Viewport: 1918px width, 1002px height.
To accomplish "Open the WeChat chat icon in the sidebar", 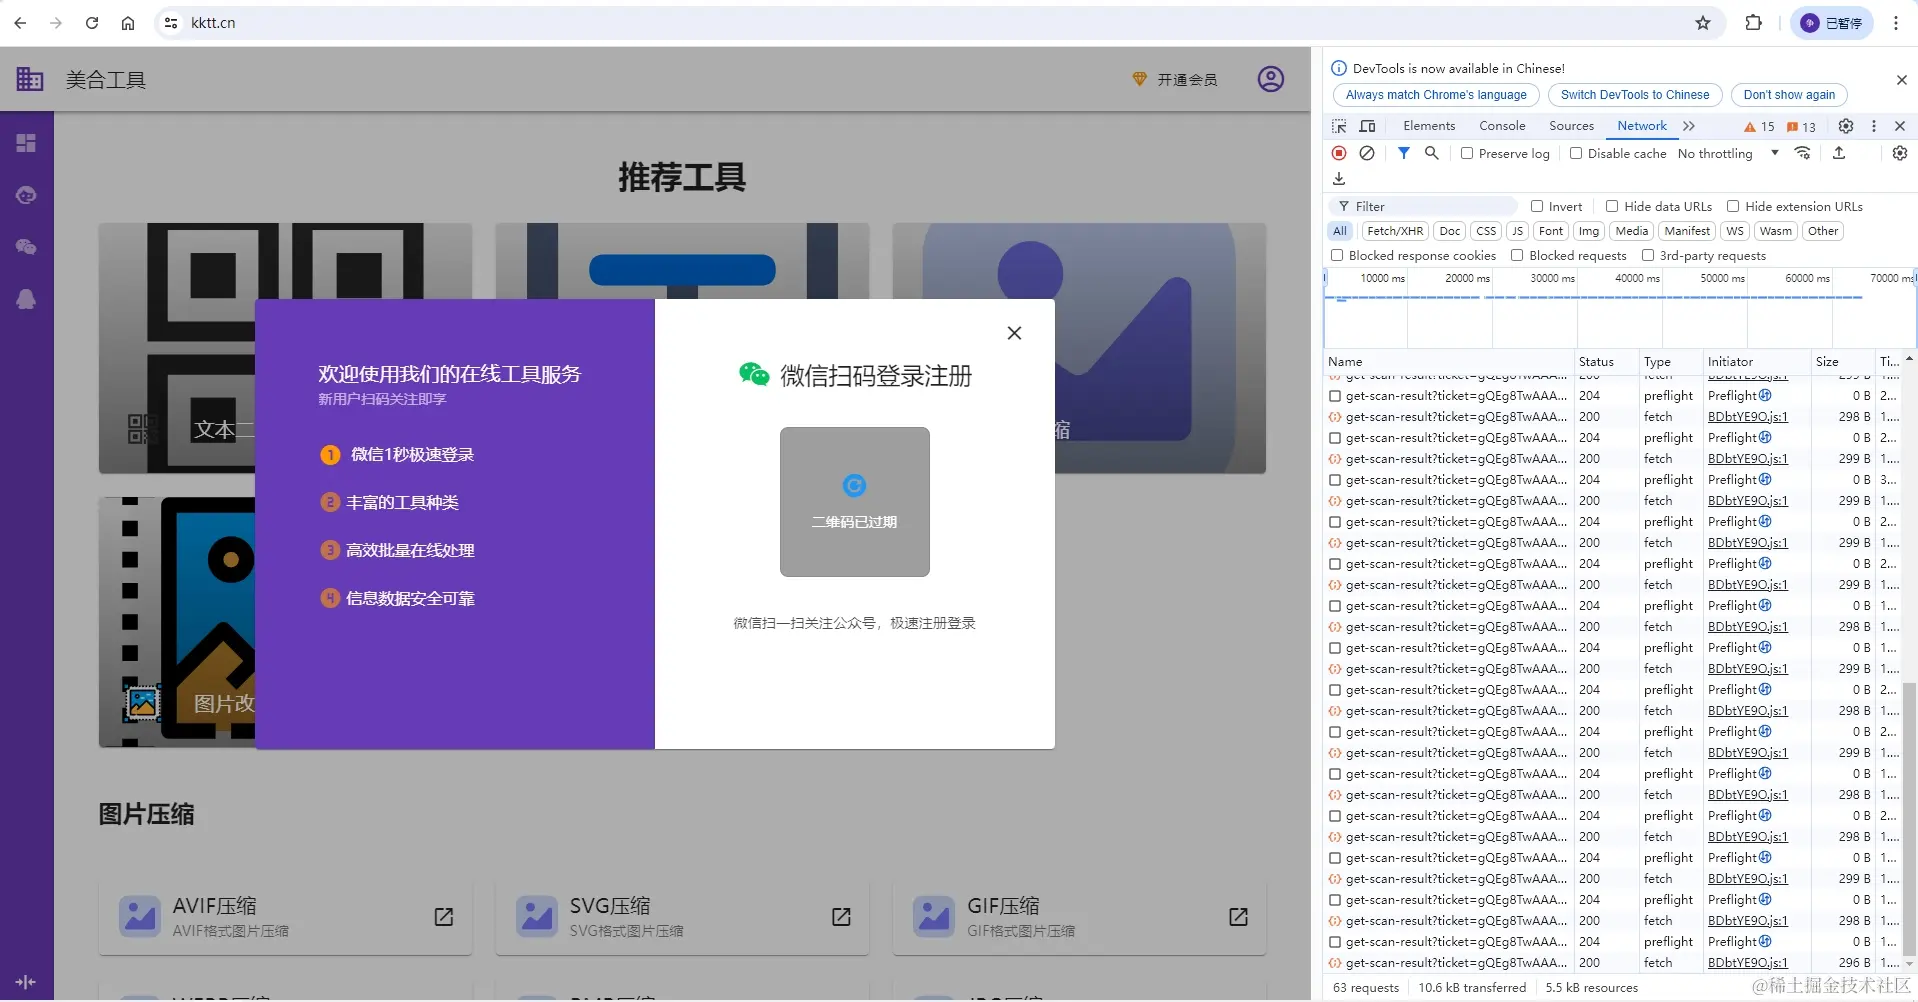I will click(27, 247).
